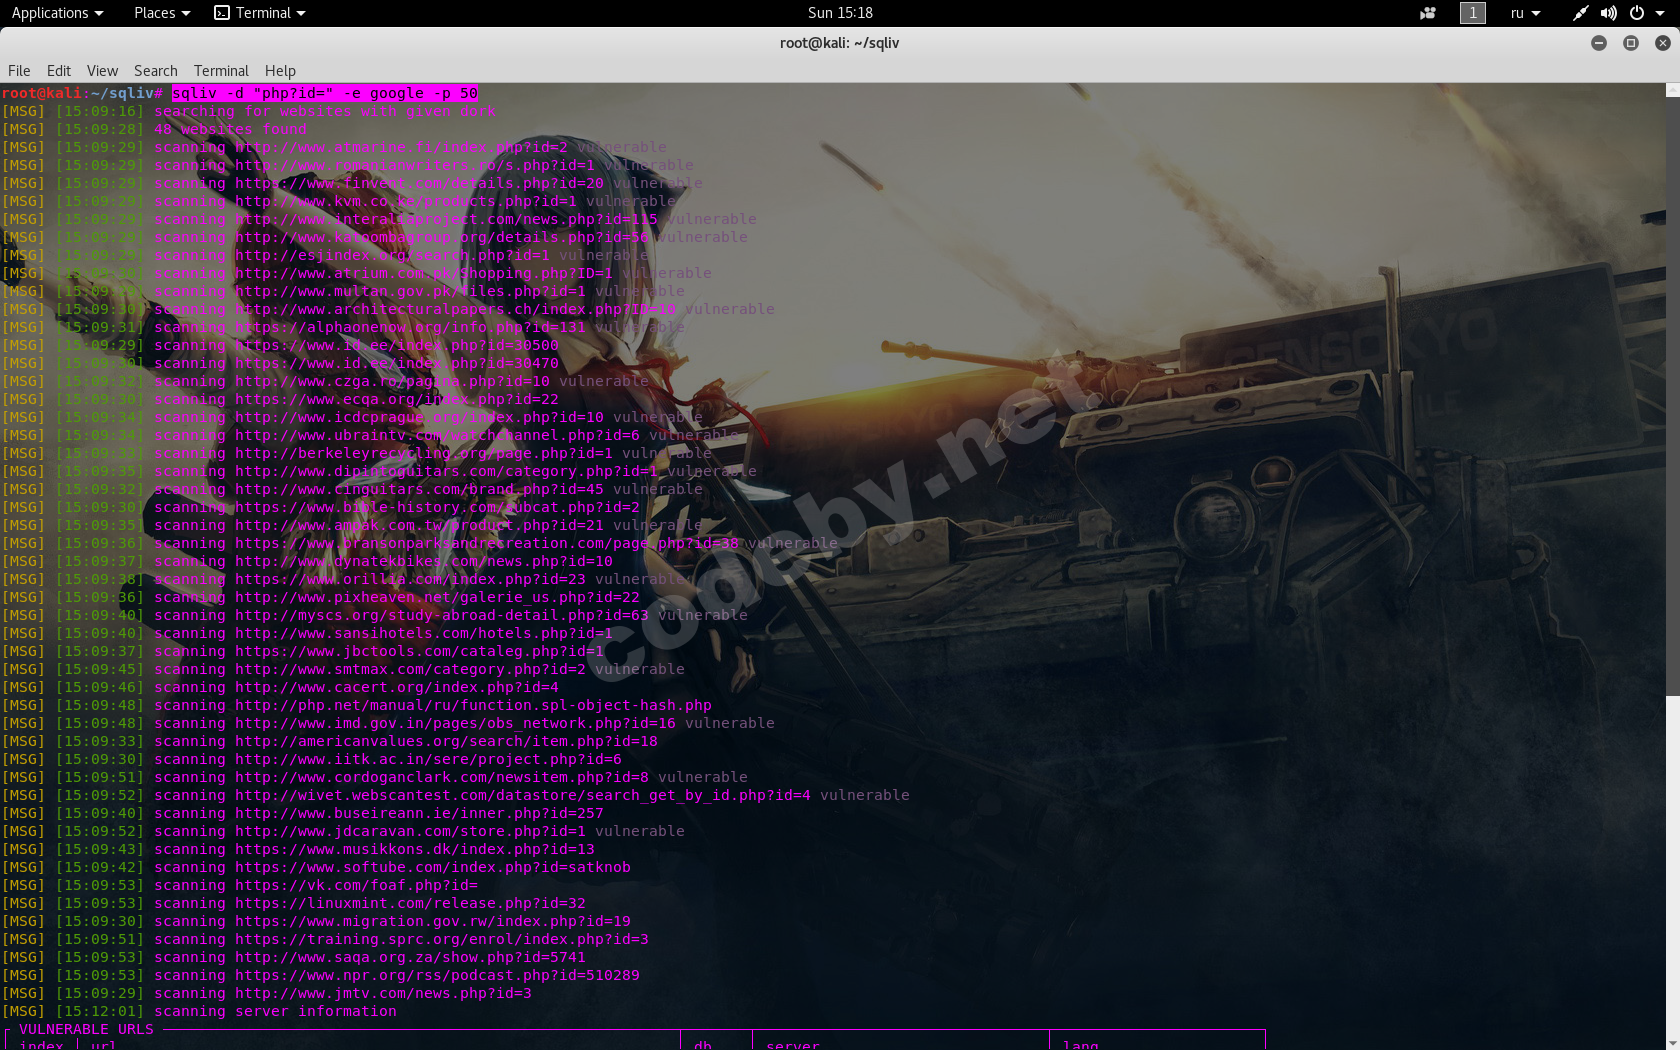Minimize the root@kali terminal window
Screen dimensions: 1680x1050
1599,43
